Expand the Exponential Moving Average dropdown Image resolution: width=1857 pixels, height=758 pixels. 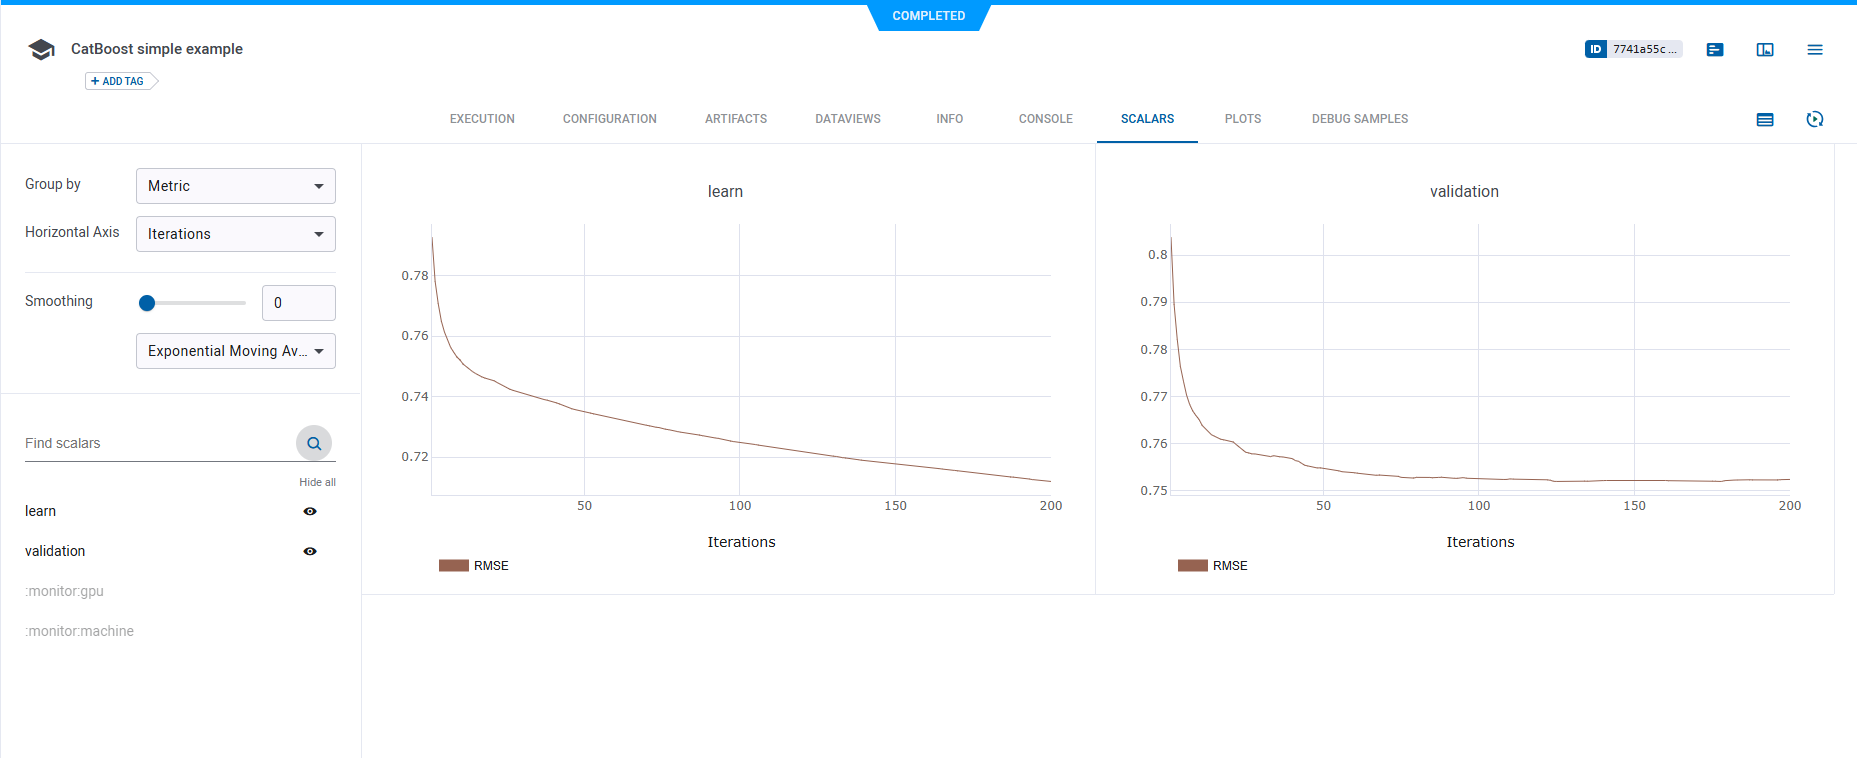[236, 351]
